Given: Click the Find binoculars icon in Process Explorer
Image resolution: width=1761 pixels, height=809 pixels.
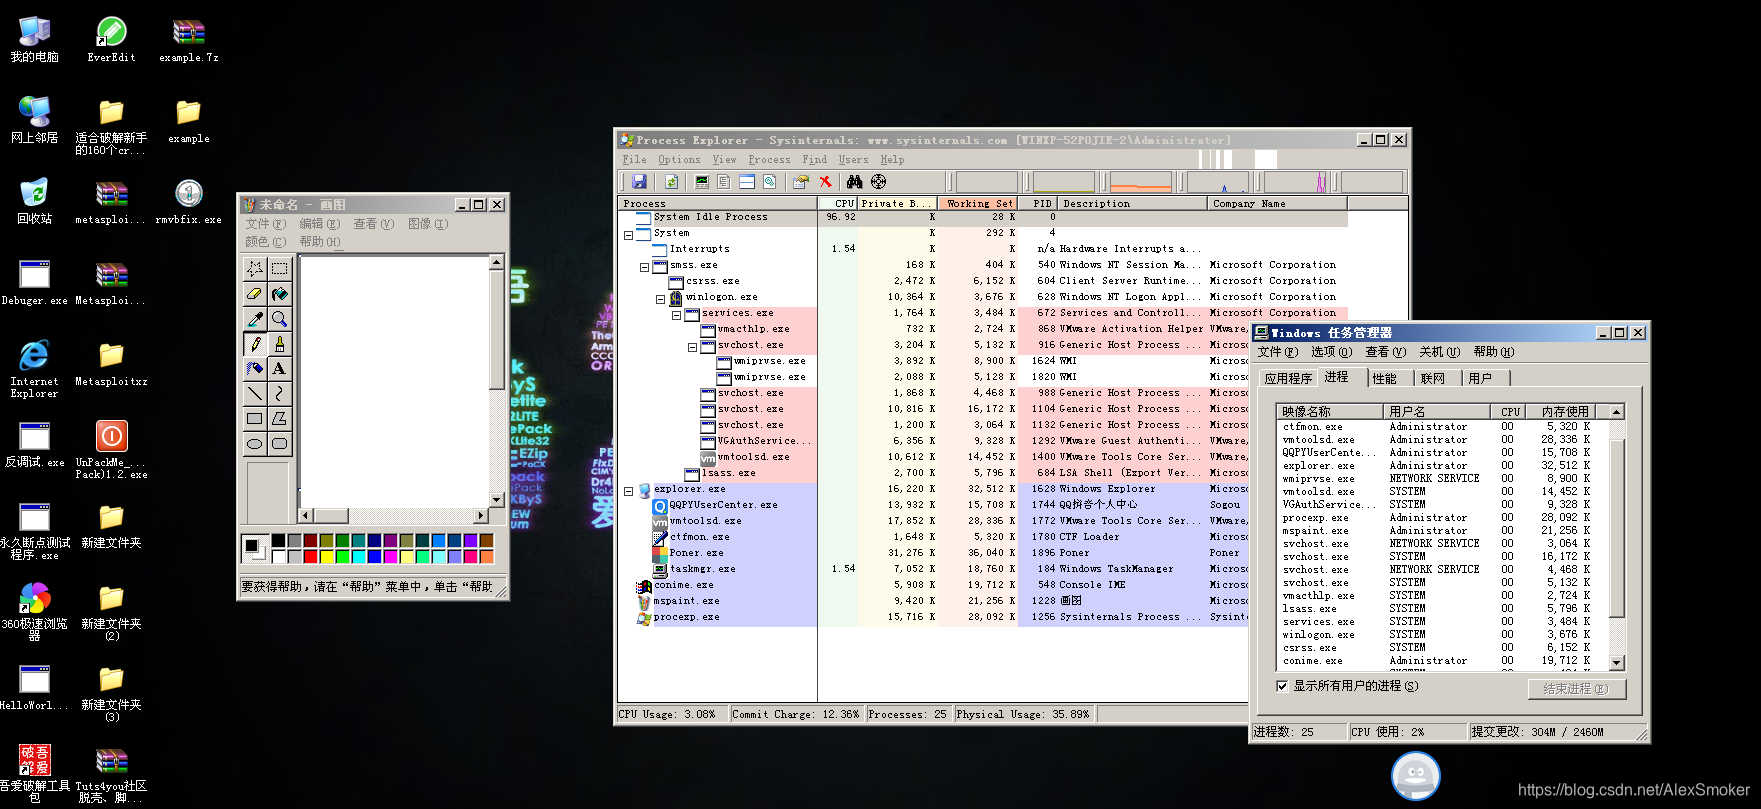Looking at the screenshot, I should [854, 182].
